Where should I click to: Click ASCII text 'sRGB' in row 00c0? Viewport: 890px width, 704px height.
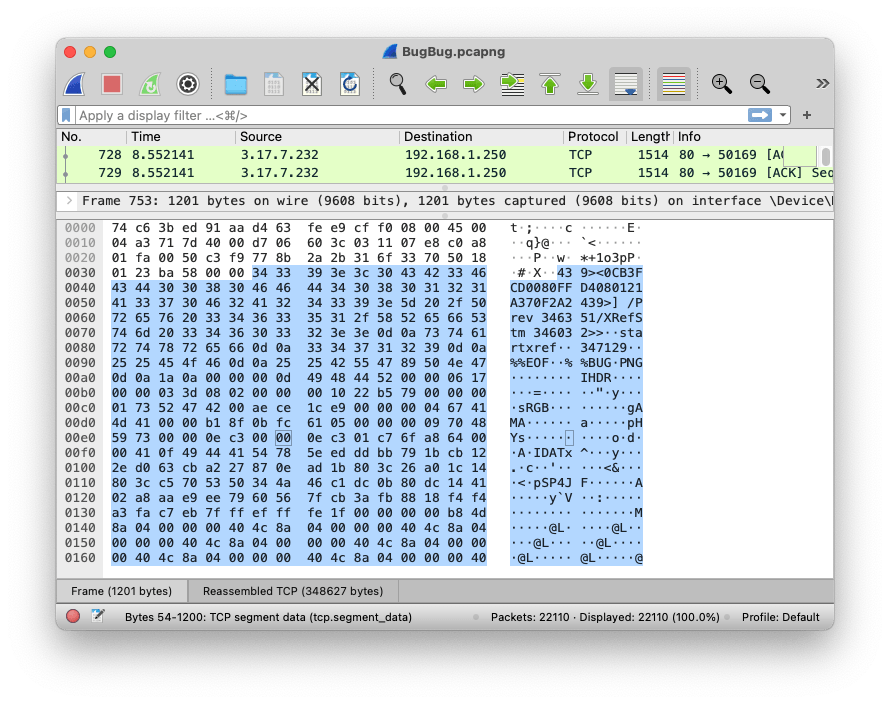click(x=534, y=408)
